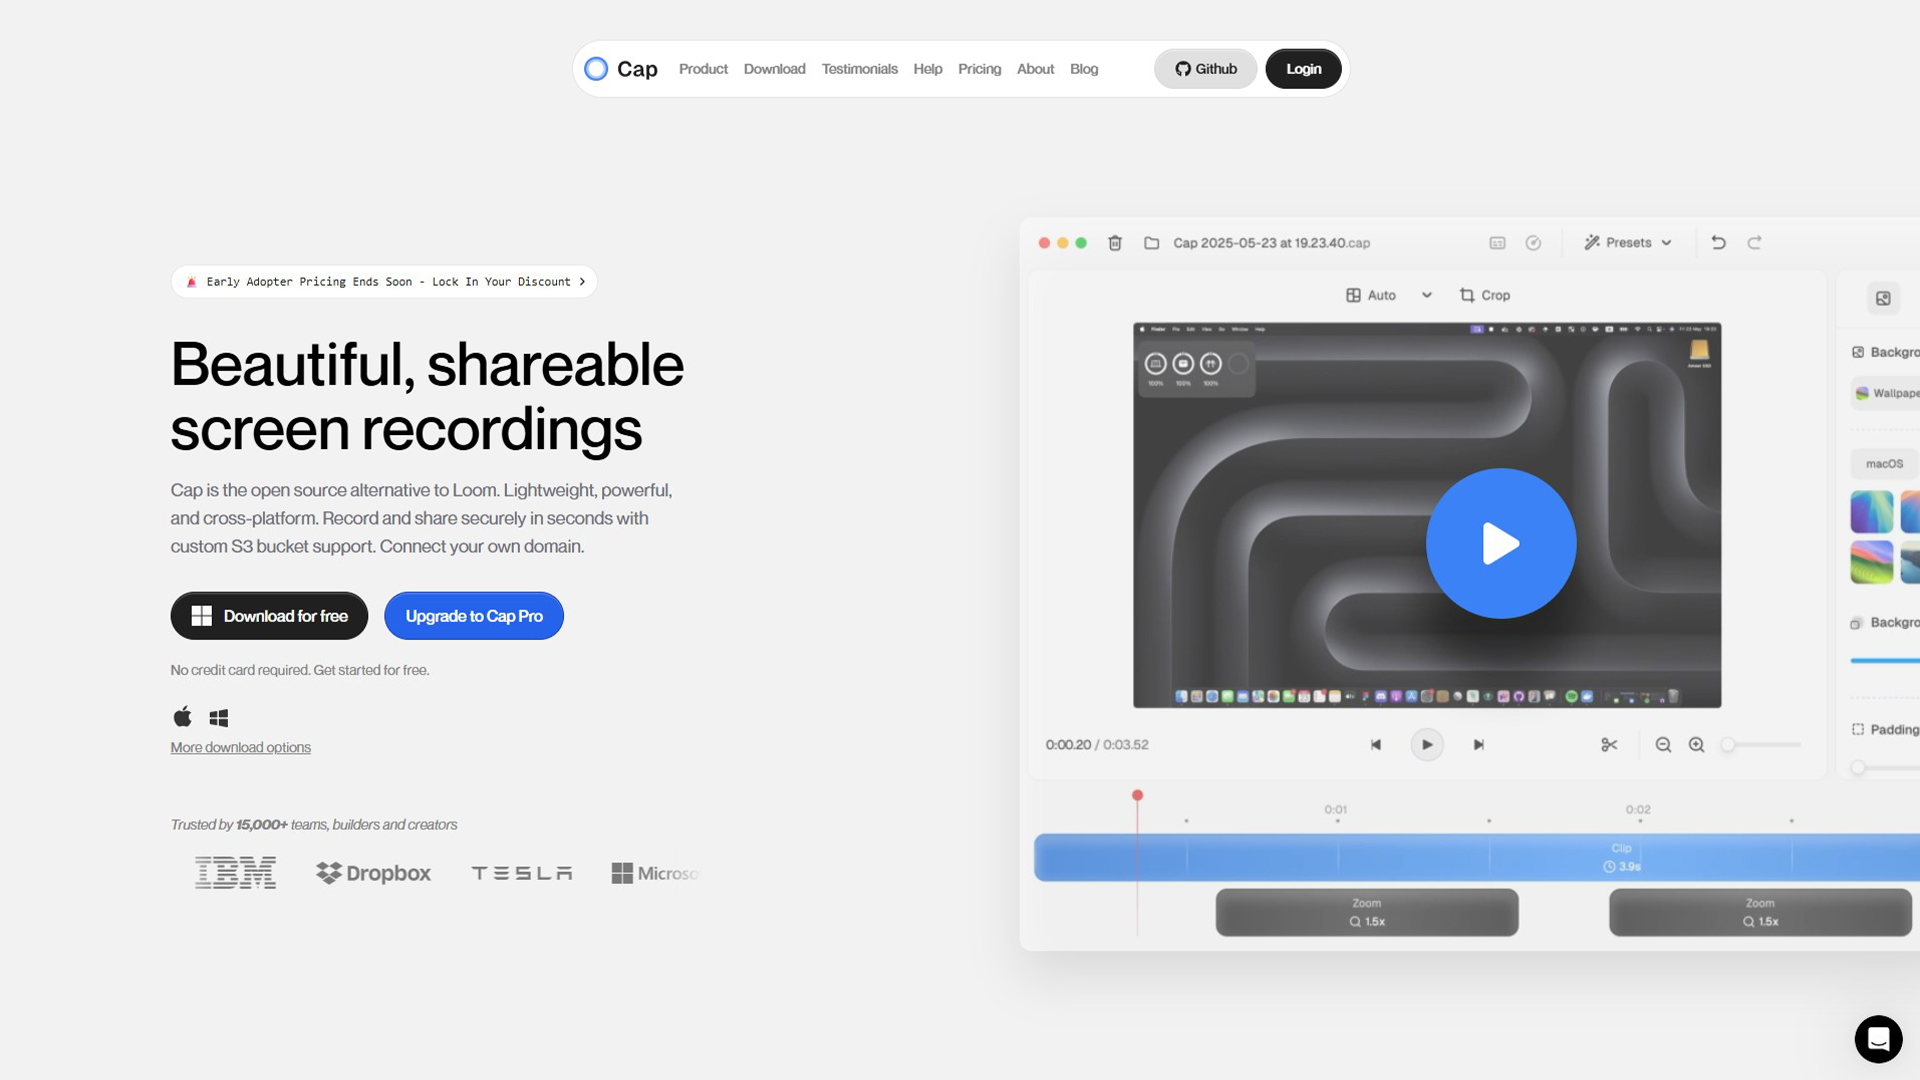Open the About nav item
This screenshot has height=1080, width=1920.
pyautogui.click(x=1035, y=69)
